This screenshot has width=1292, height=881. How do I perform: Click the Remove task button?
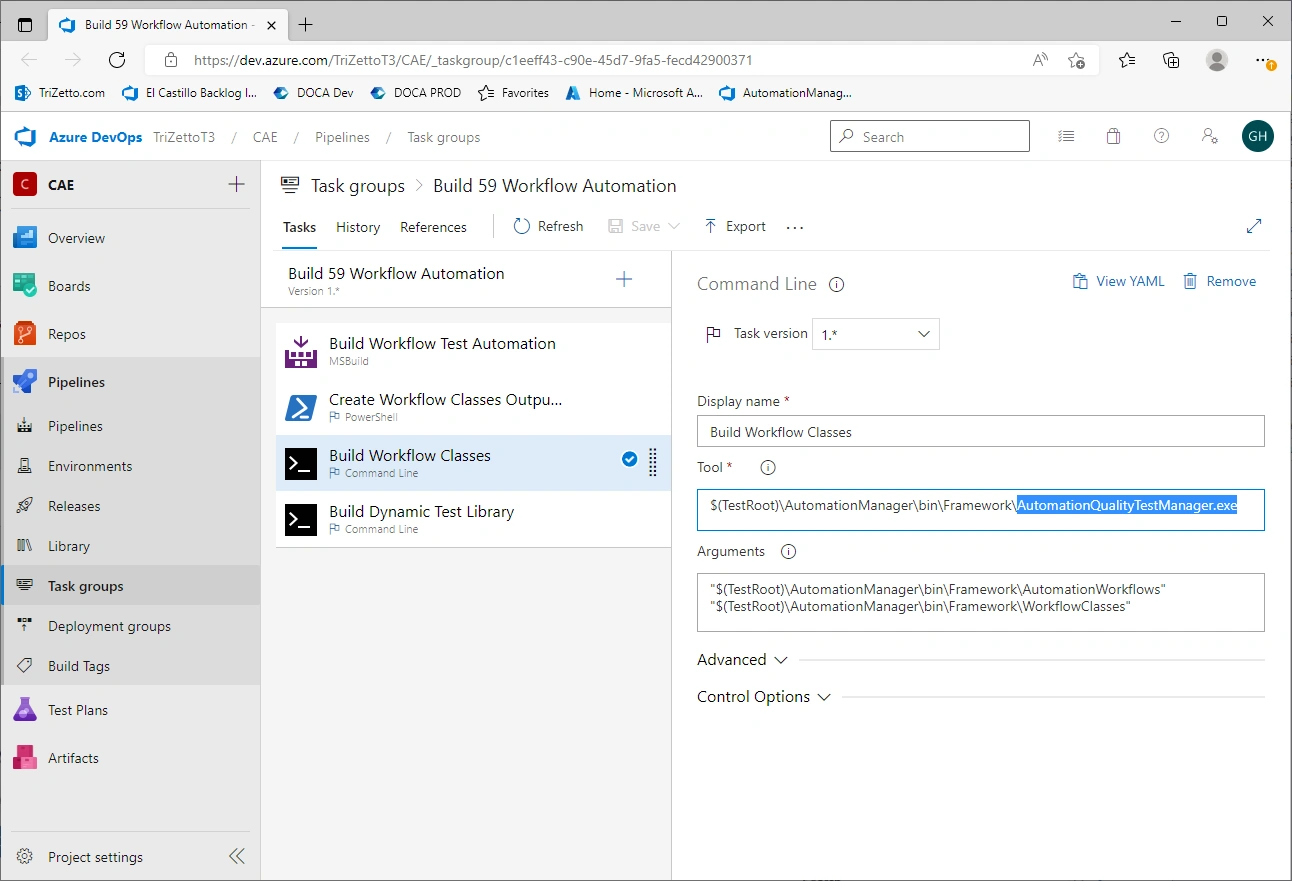(x=1219, y=281)
